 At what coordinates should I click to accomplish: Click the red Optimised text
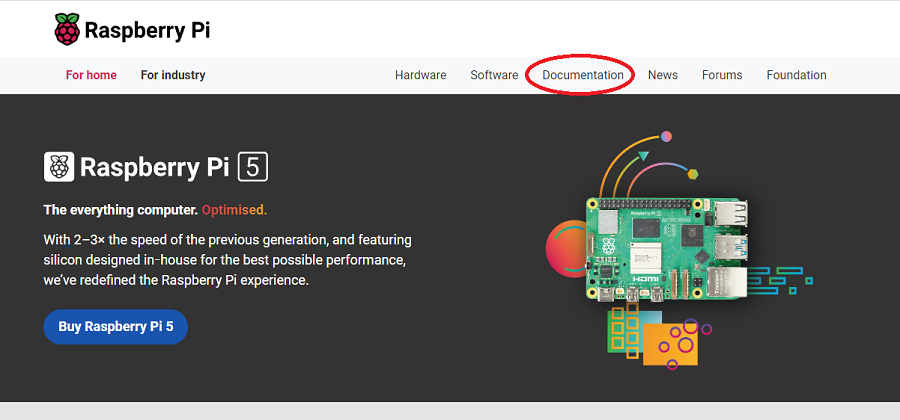click(234, 210)
